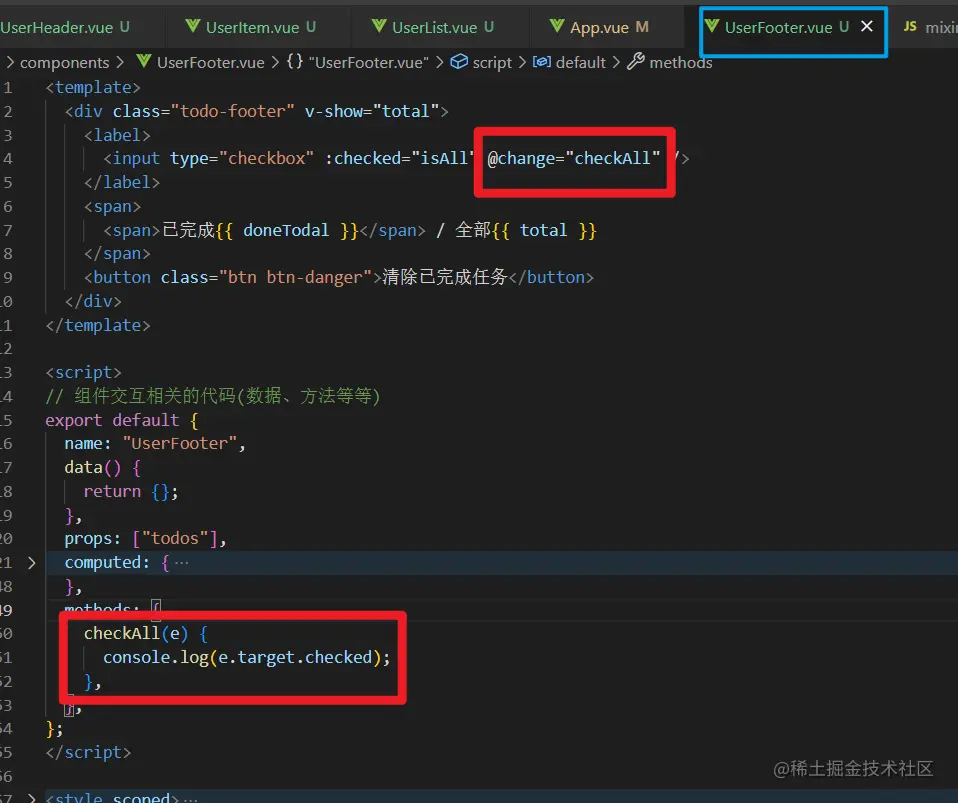958x803 pixels.
Task: Open the methods breadcrumb
Action: (x=681, y=62)
